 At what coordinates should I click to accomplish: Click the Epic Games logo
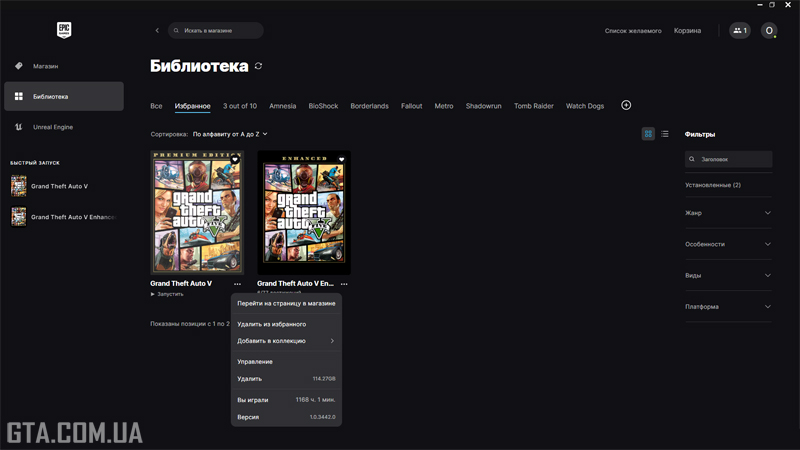click(x=64, y=31)
